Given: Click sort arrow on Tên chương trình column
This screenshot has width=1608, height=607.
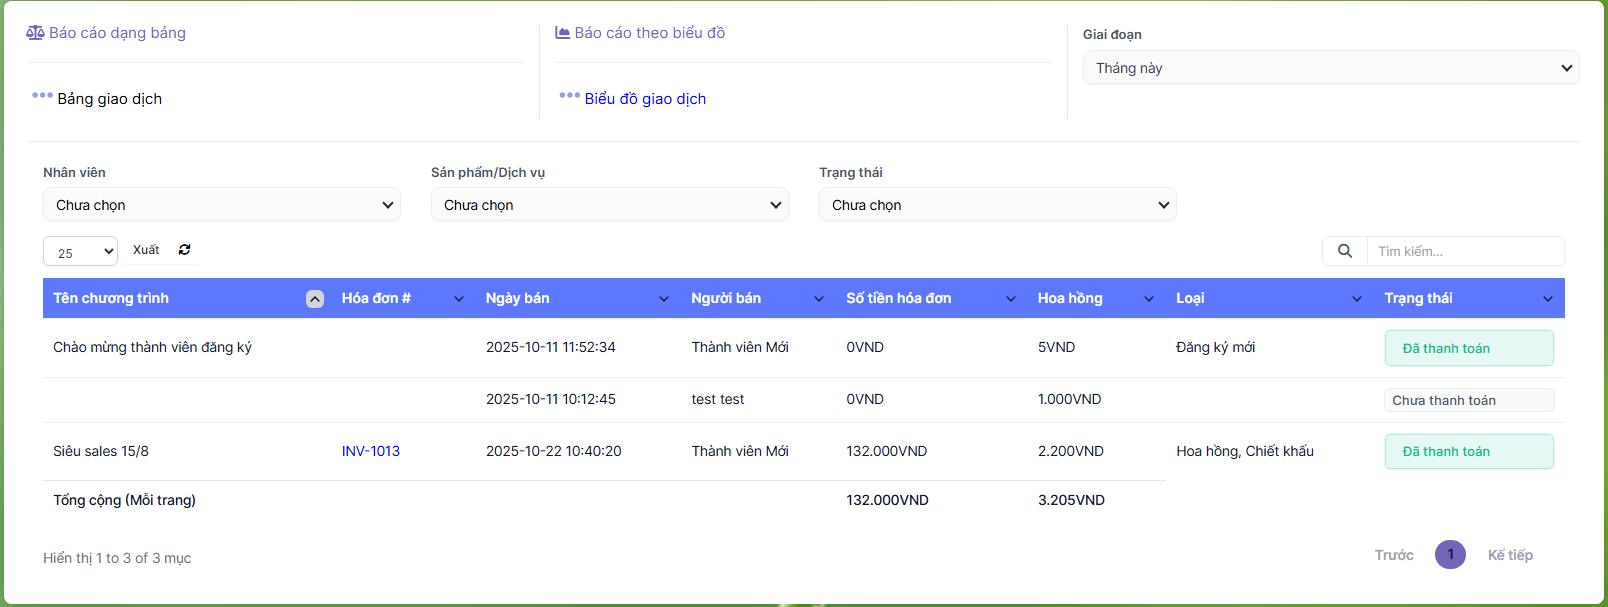Looking at the screenshot, I should coord(315,299).
